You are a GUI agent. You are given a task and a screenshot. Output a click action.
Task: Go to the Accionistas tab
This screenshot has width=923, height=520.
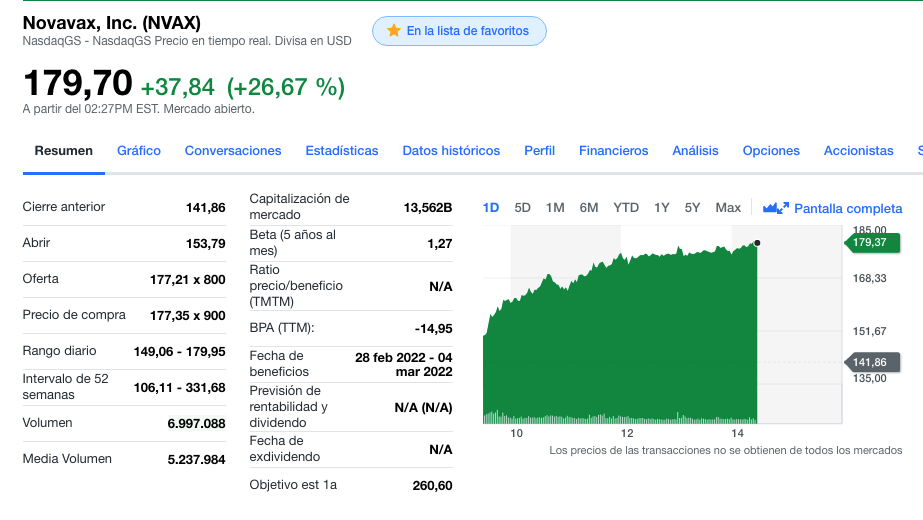[x=858, y=151]
